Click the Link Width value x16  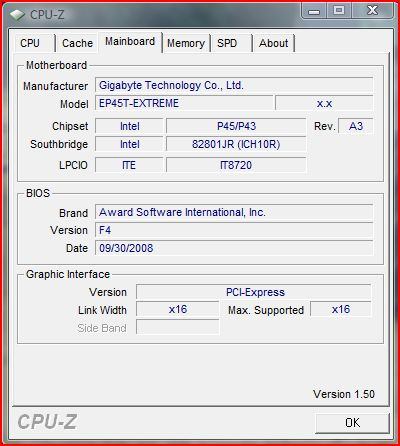[x=178, y=309]
